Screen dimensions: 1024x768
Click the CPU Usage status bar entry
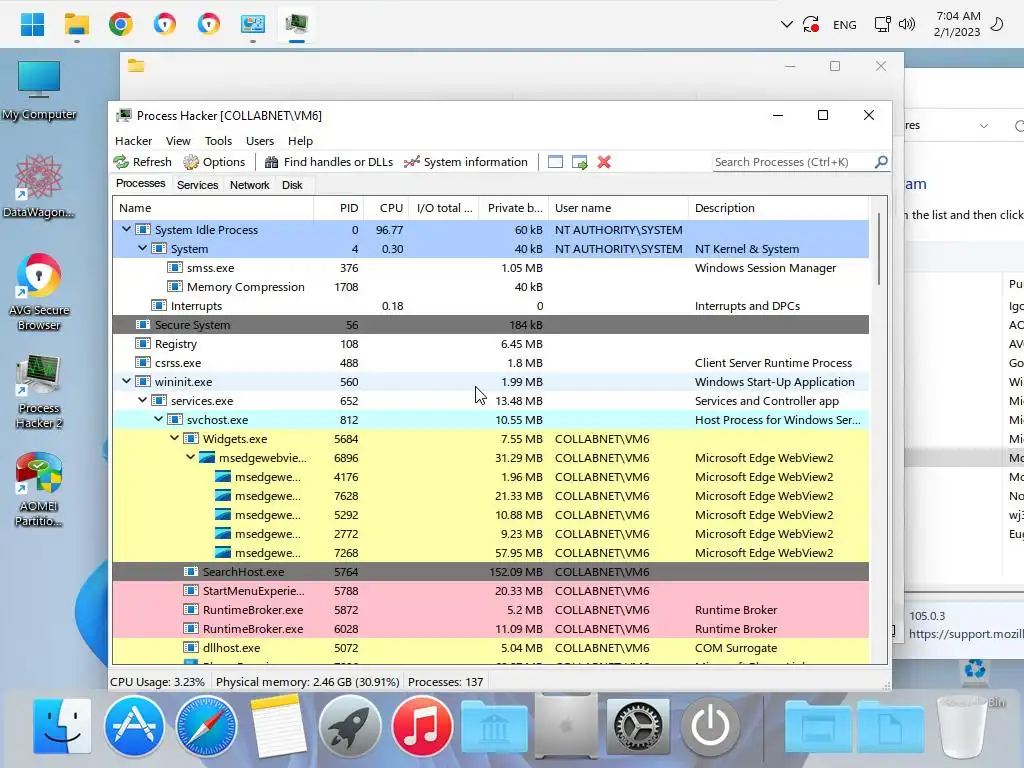[157, 682]
